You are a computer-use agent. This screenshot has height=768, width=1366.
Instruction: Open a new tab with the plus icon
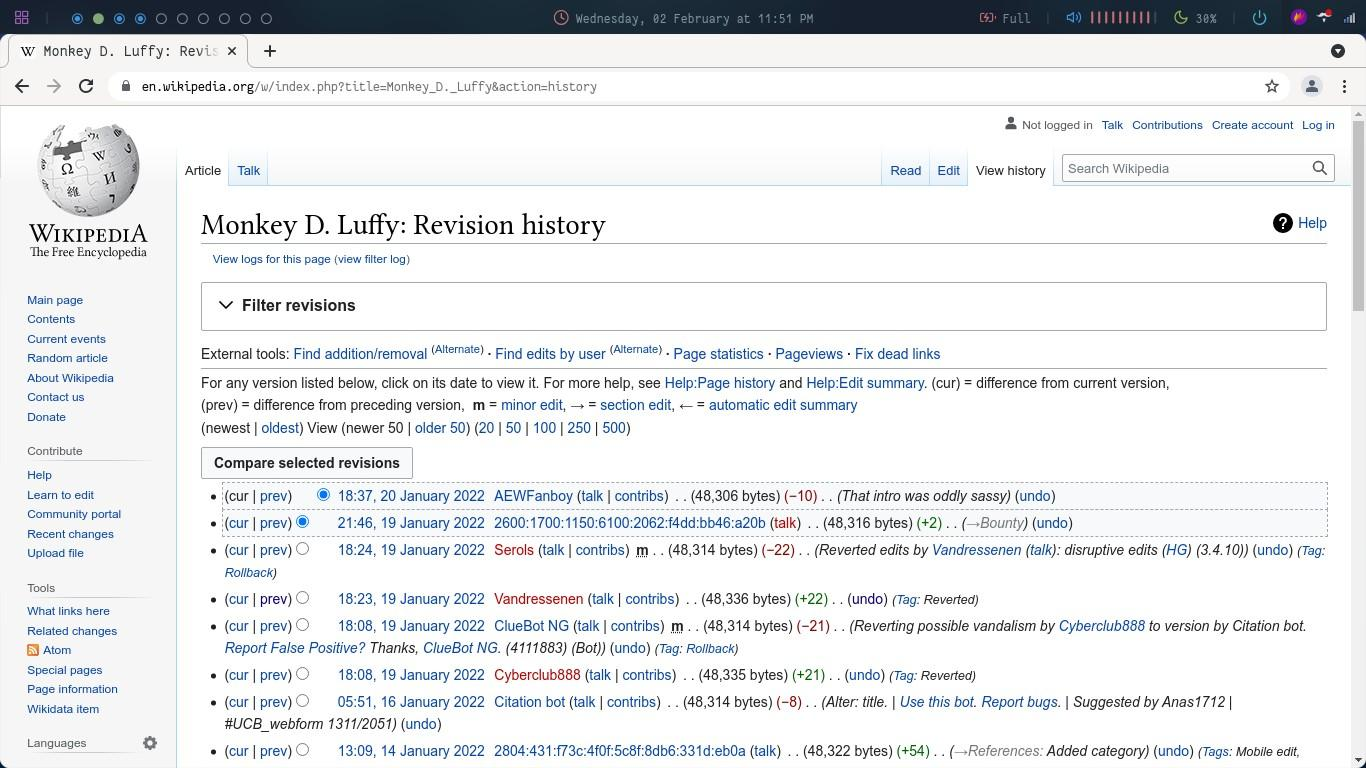269,51
